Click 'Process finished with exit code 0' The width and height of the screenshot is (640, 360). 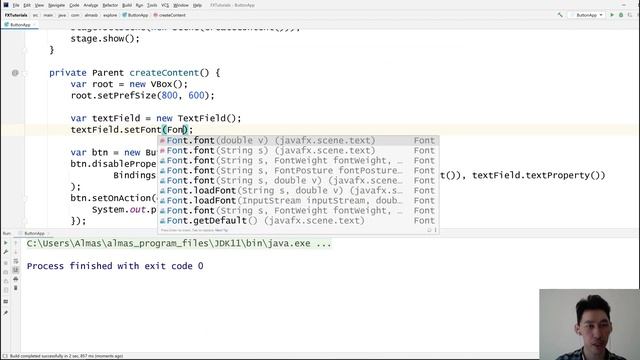(115, 266)
